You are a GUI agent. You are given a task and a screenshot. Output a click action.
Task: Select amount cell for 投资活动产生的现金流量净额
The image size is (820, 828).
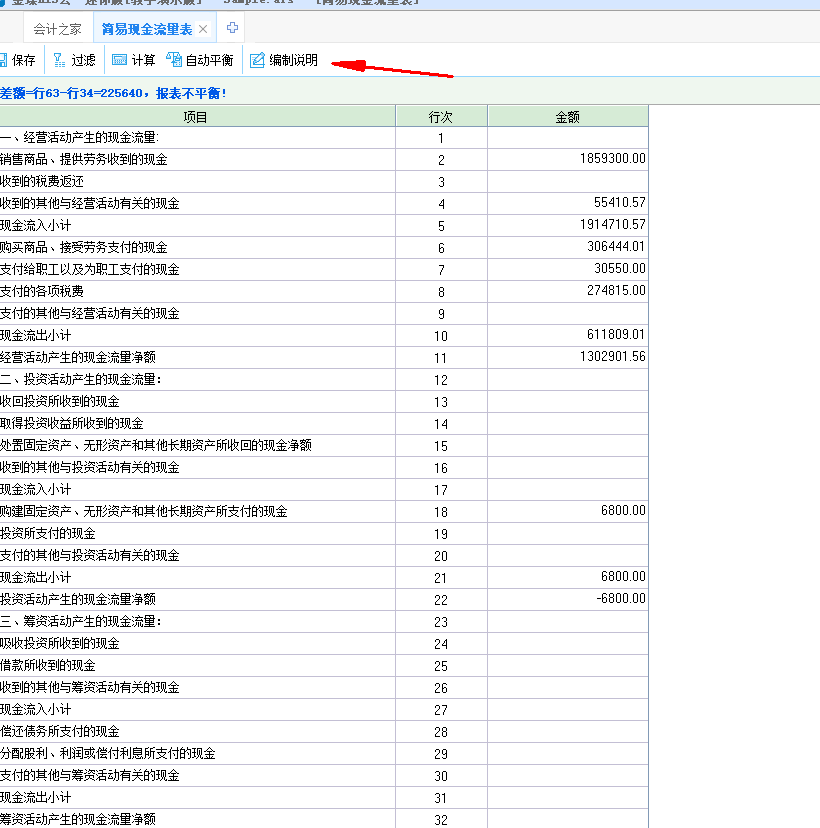567,599
